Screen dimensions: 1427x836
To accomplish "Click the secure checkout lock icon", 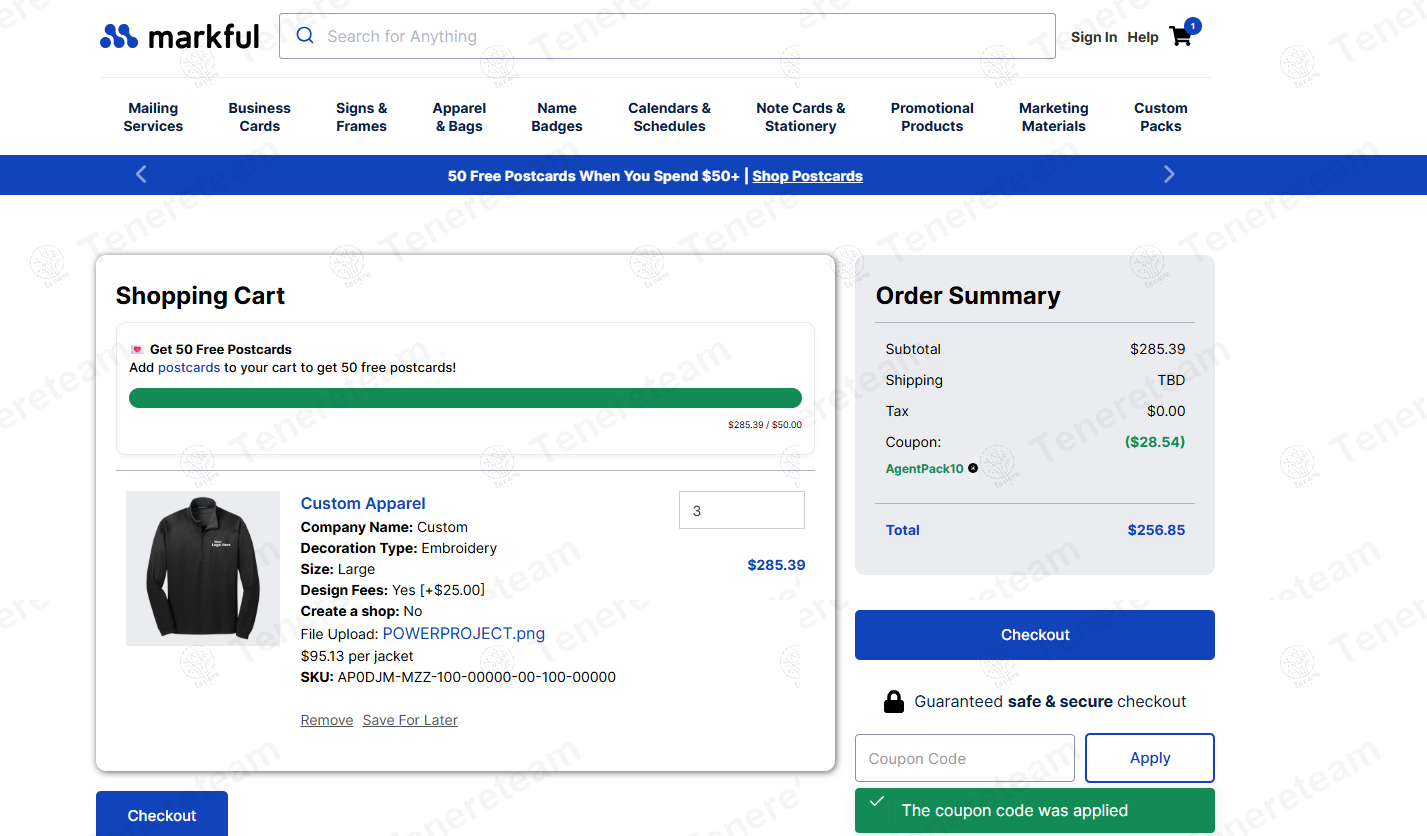I will pyautogui.click(x=894, y=701).
